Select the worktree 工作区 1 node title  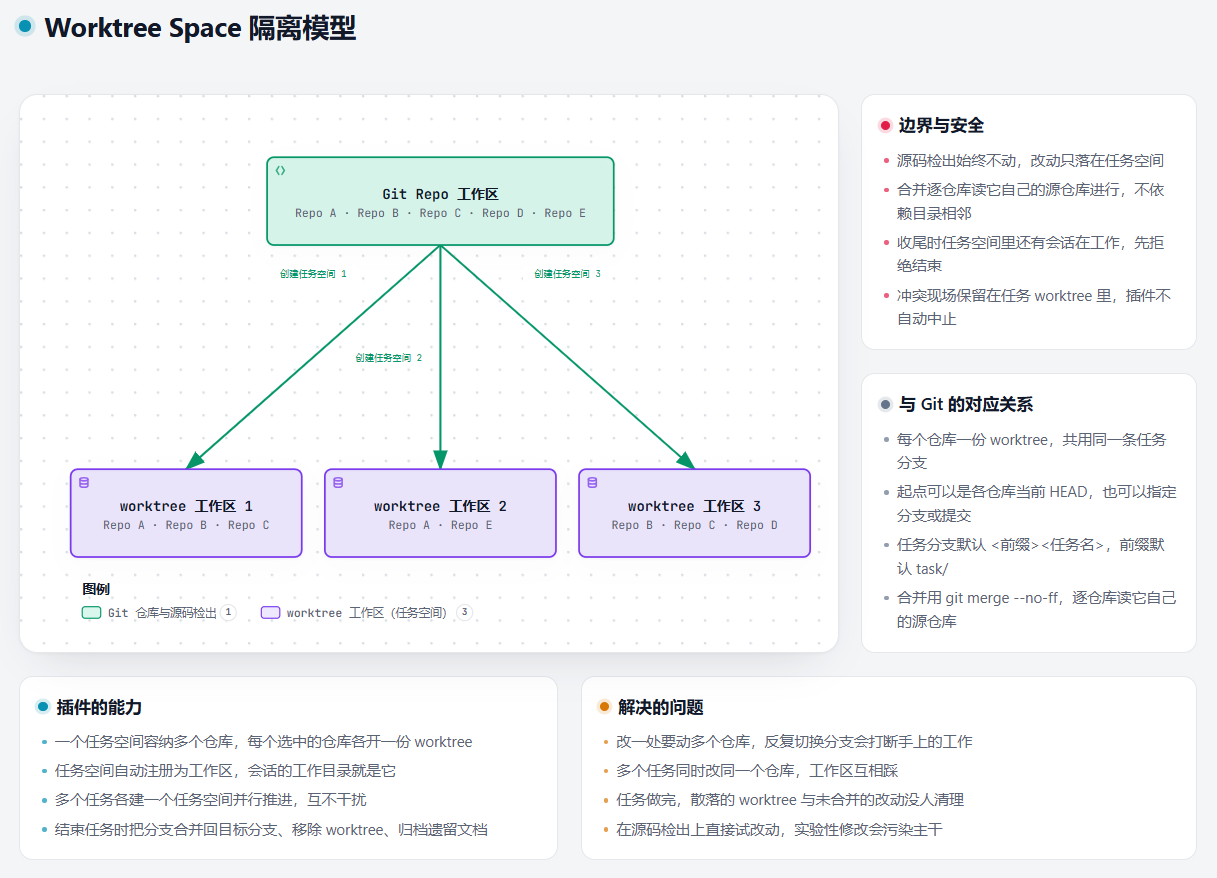tap(186, 506)
